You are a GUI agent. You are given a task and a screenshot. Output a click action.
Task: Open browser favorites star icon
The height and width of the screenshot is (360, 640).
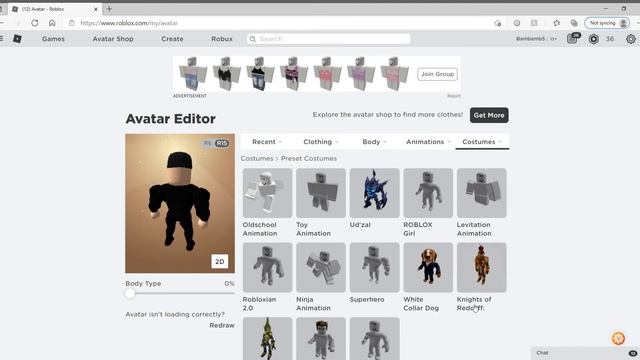(x=556, y=23)
